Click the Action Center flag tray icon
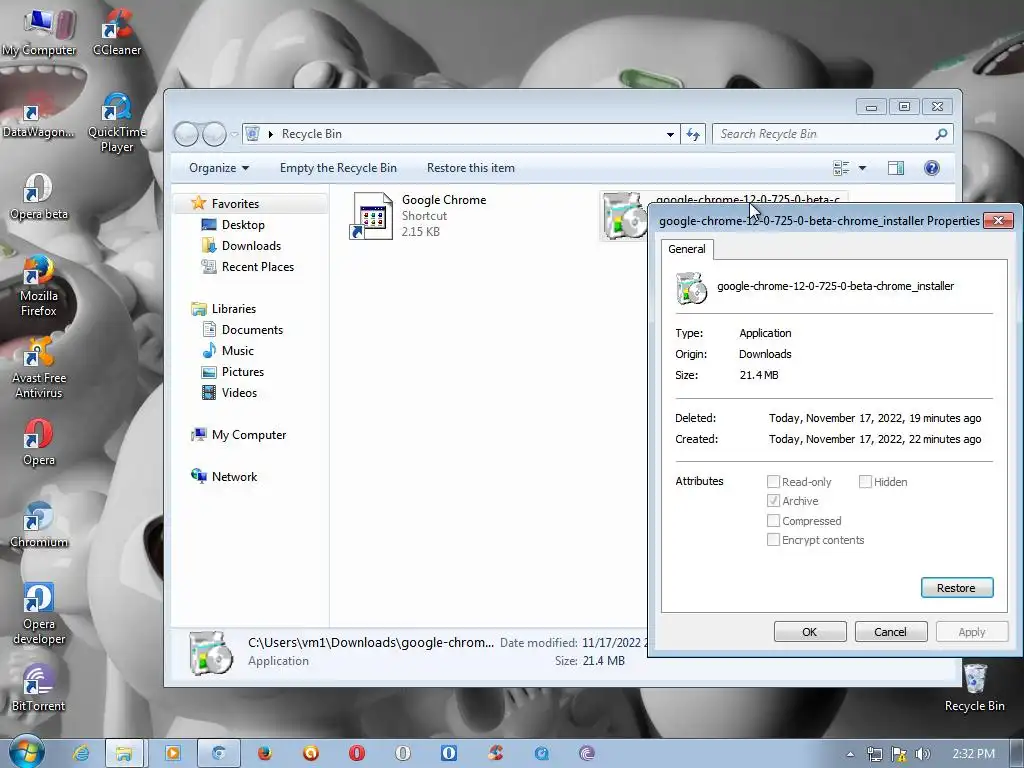 899,754
